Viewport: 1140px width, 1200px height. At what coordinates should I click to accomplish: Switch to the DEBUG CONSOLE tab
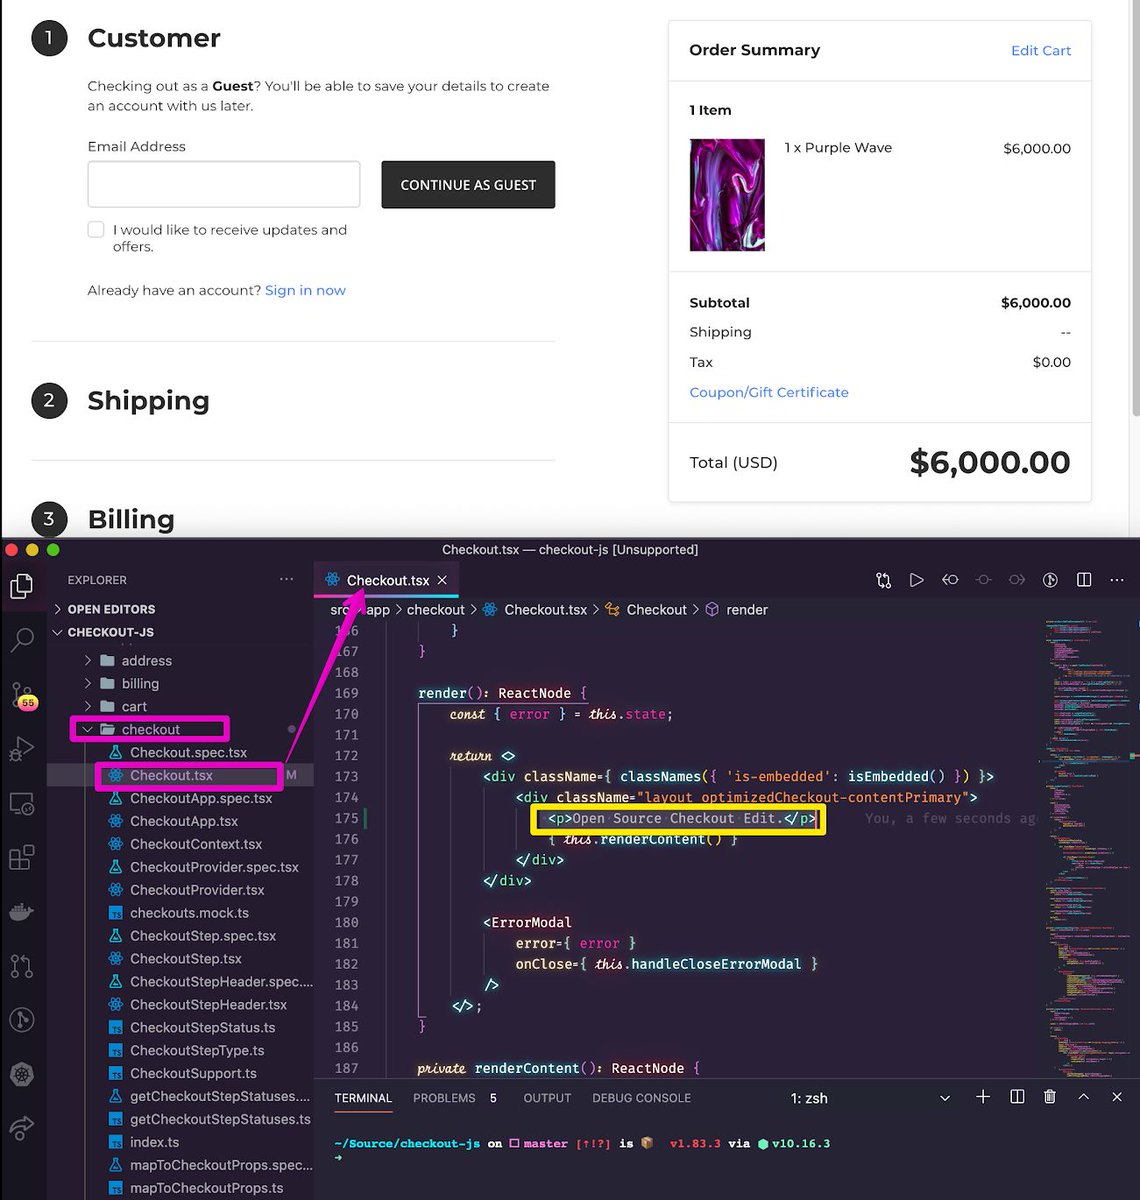641,1098
